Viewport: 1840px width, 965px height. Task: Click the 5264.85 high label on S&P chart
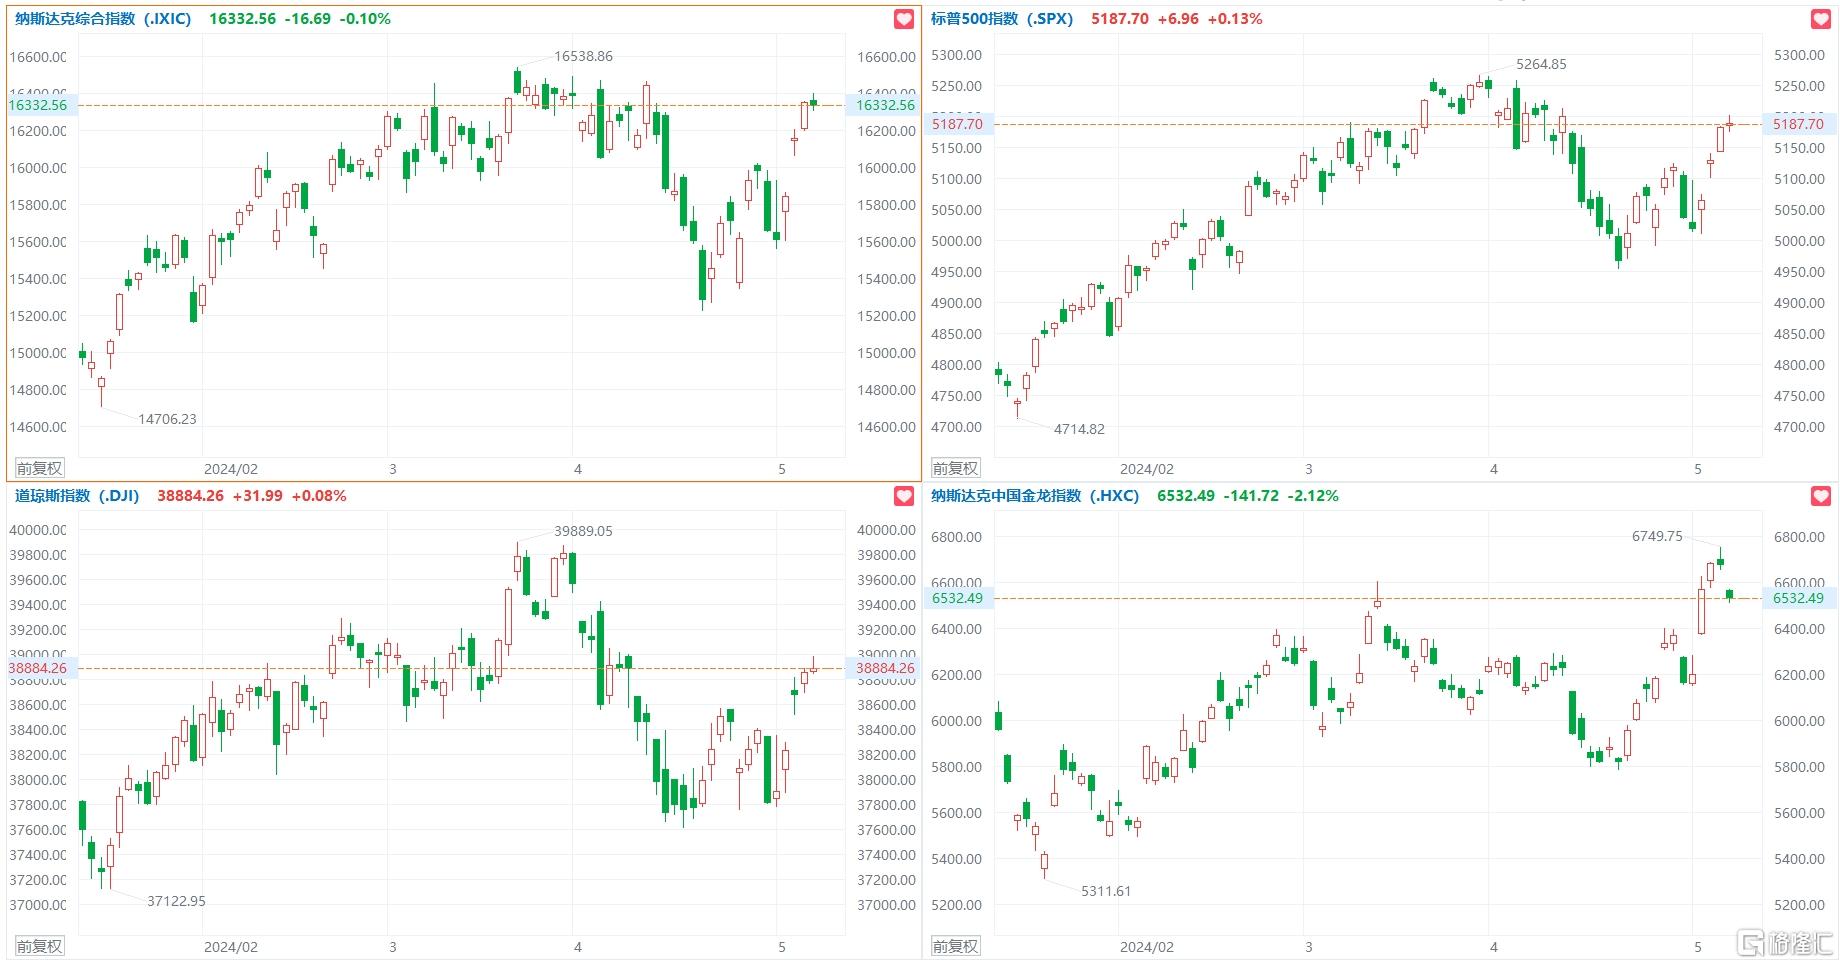coord(1541,64)
